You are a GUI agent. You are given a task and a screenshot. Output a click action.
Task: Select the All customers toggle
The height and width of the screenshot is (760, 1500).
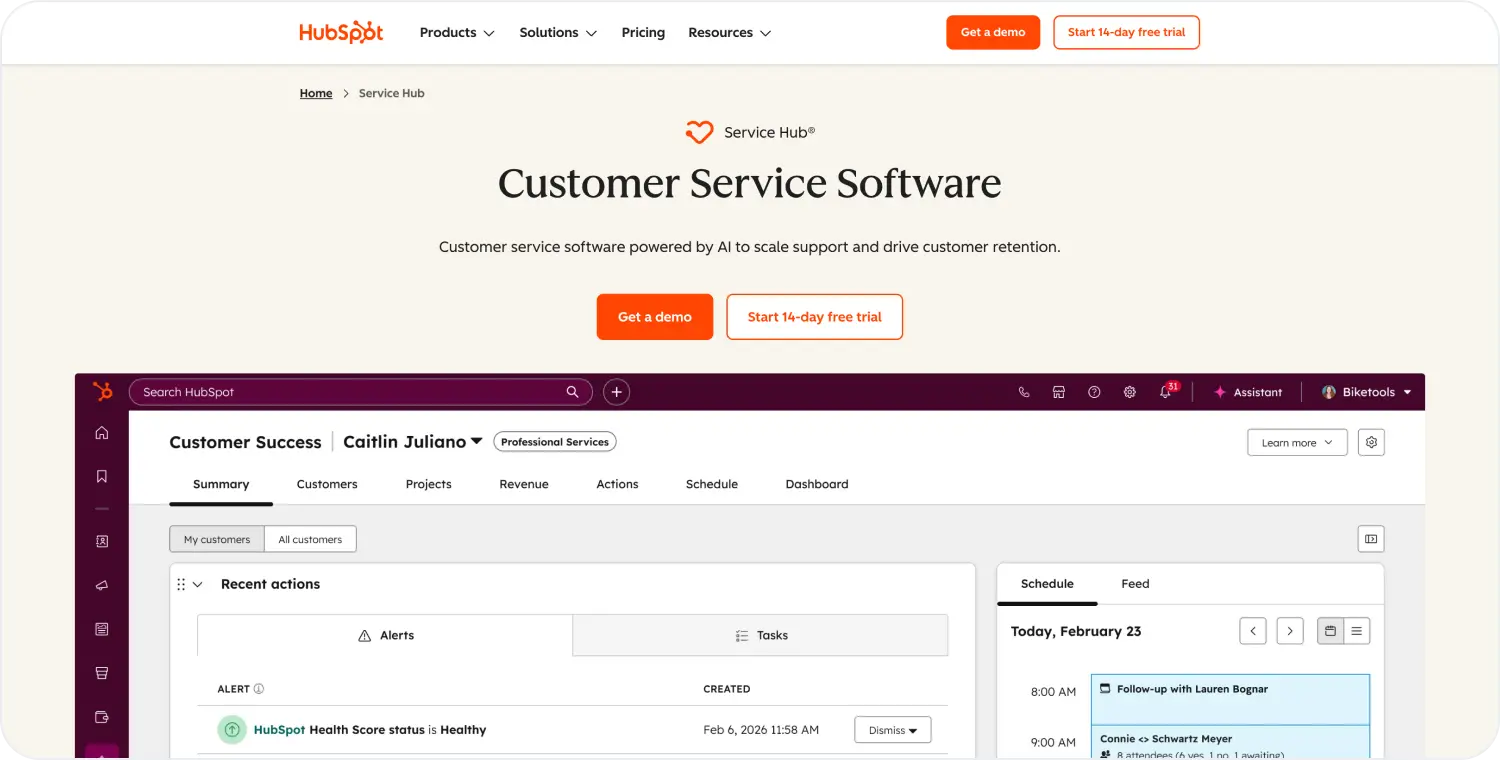[x=310, y=539]
